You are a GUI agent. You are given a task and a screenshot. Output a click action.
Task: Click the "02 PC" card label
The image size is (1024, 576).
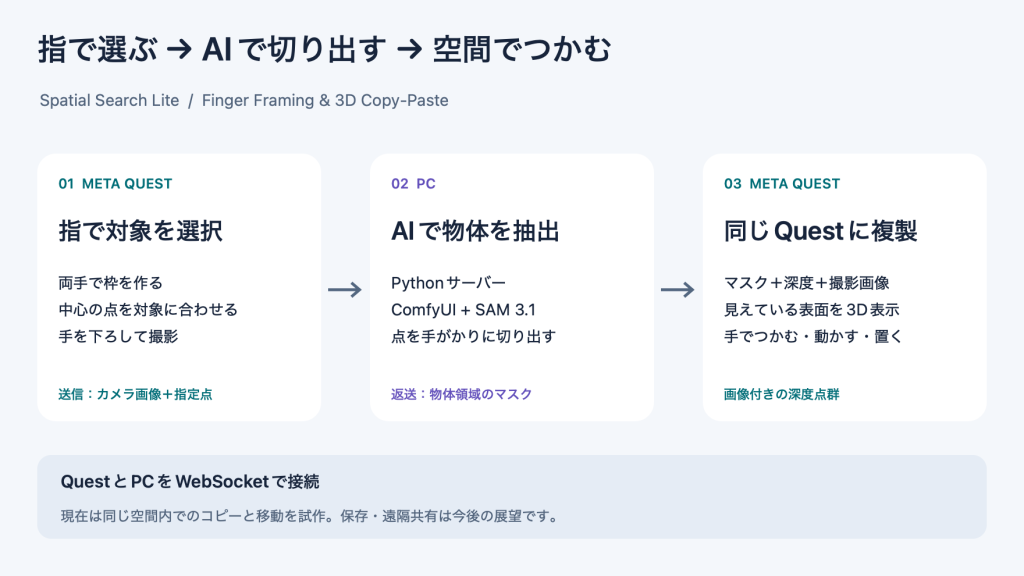pos(413,184)
